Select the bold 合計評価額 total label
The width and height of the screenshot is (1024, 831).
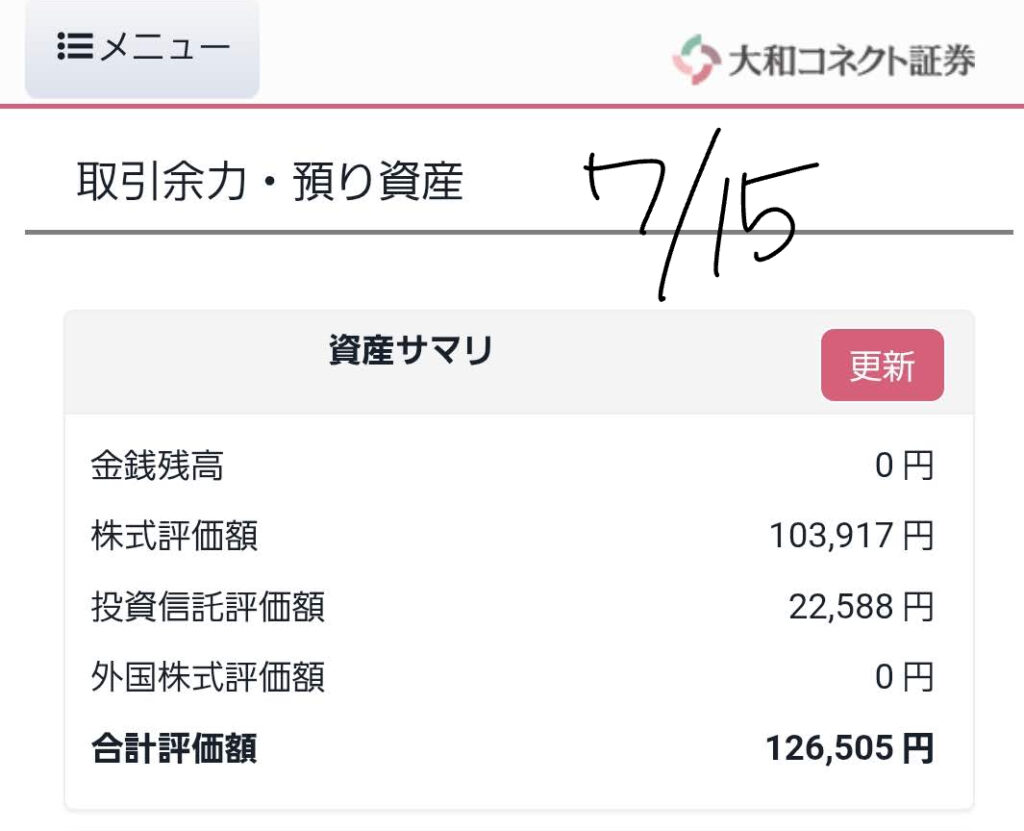[174, 749]
